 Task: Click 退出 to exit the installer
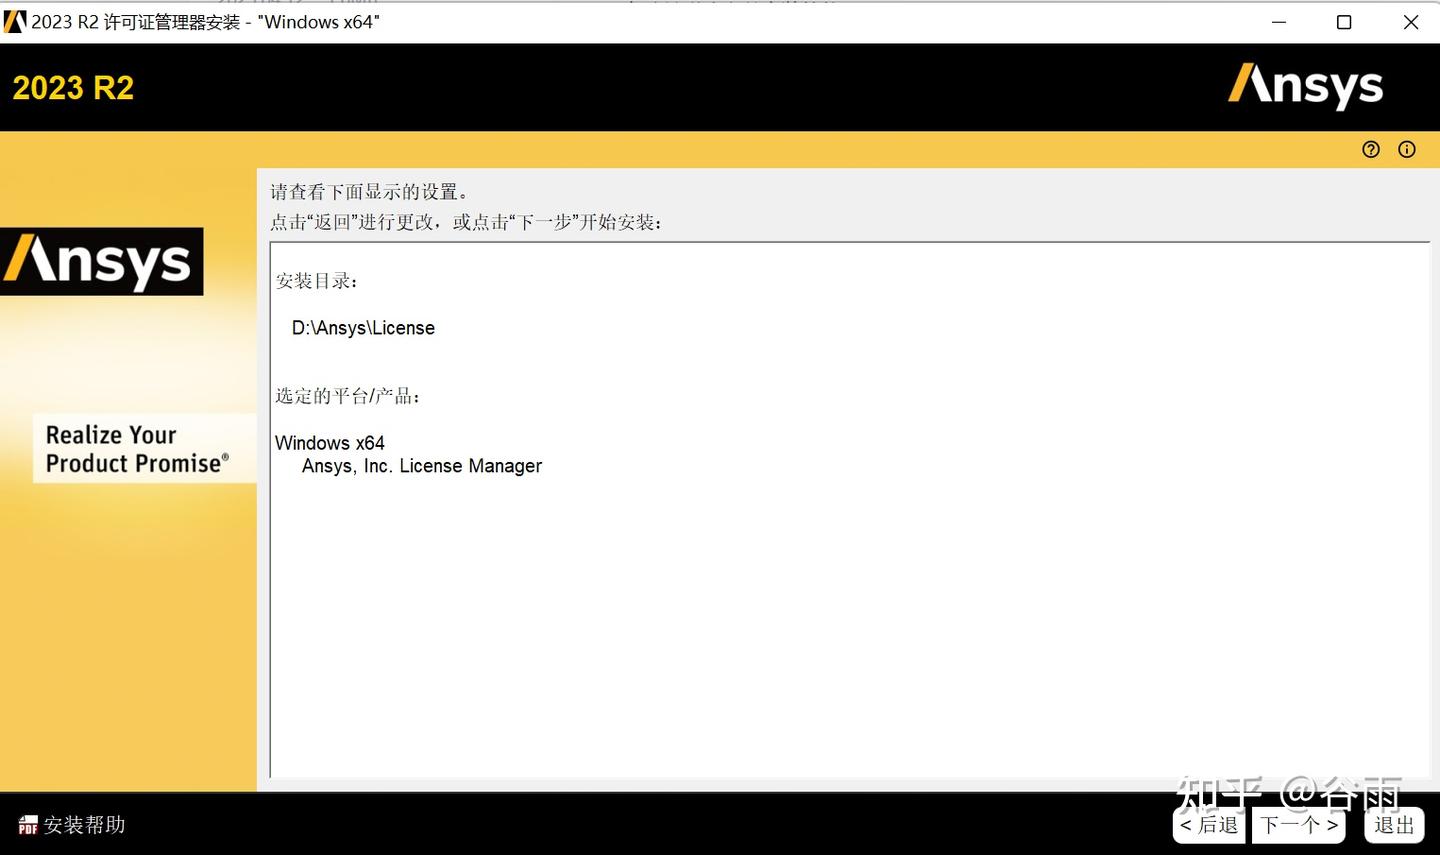point(1393,825)
